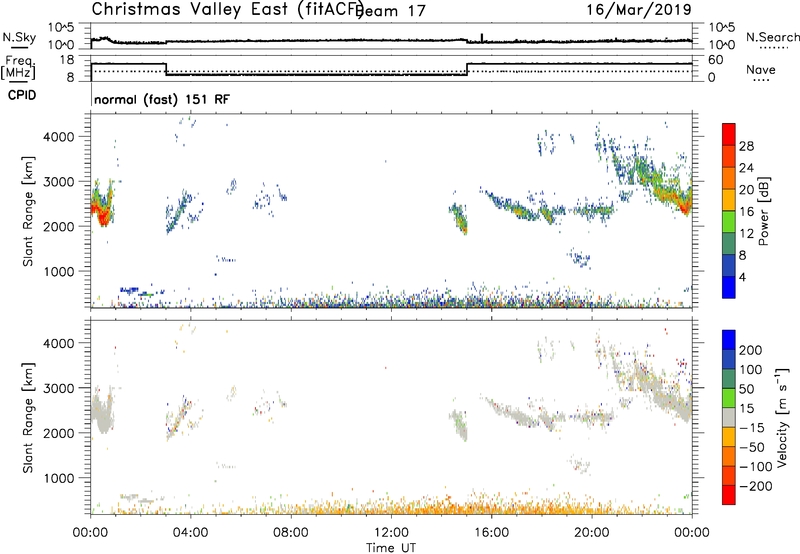Click the '60' Nave axis tick
The image size is (800, 554).
pos(716,60)
